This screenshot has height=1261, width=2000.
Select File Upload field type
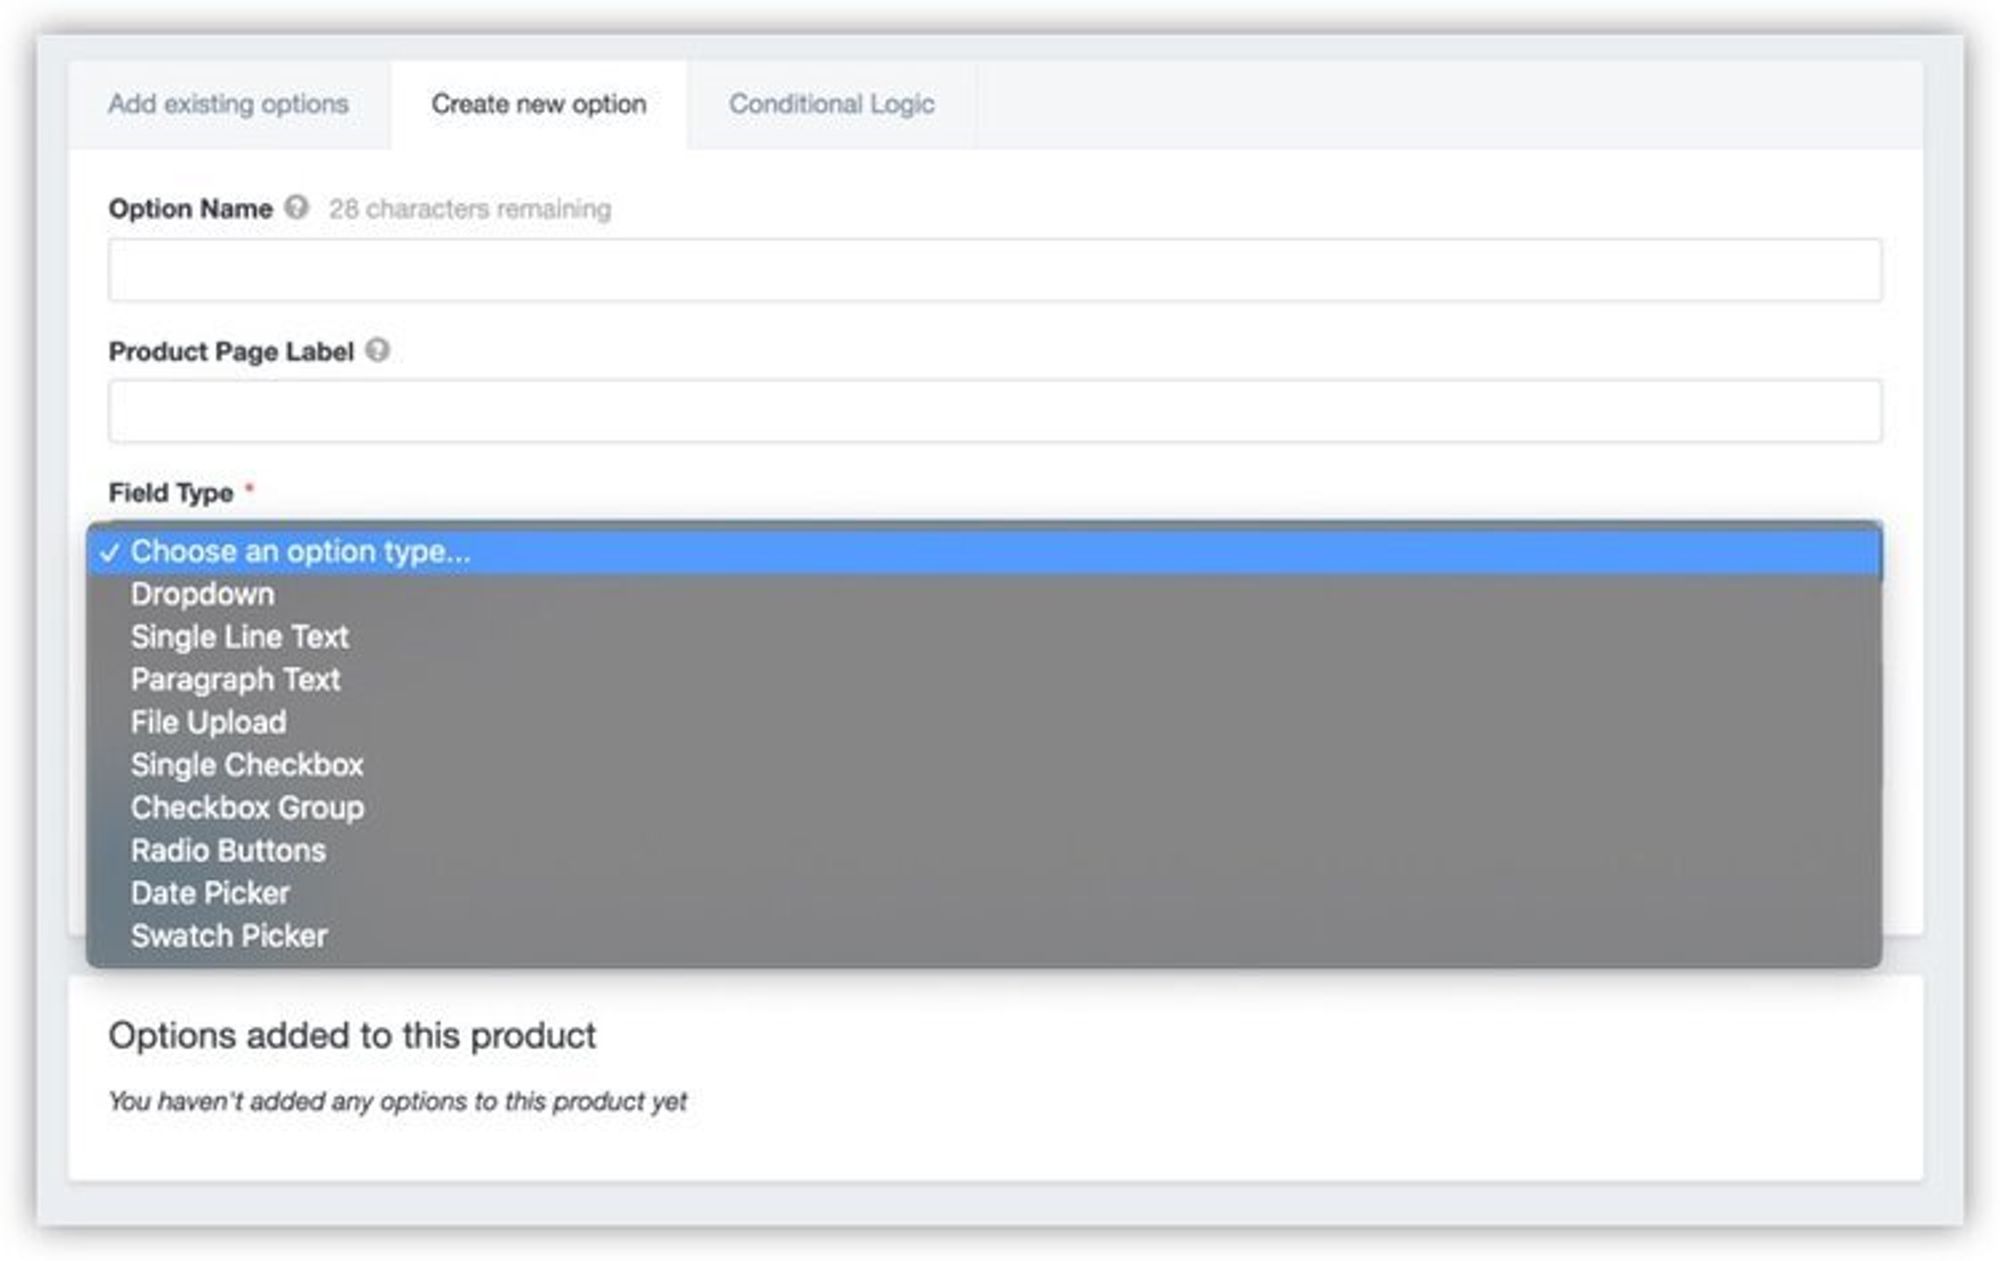tap(208, 722)
